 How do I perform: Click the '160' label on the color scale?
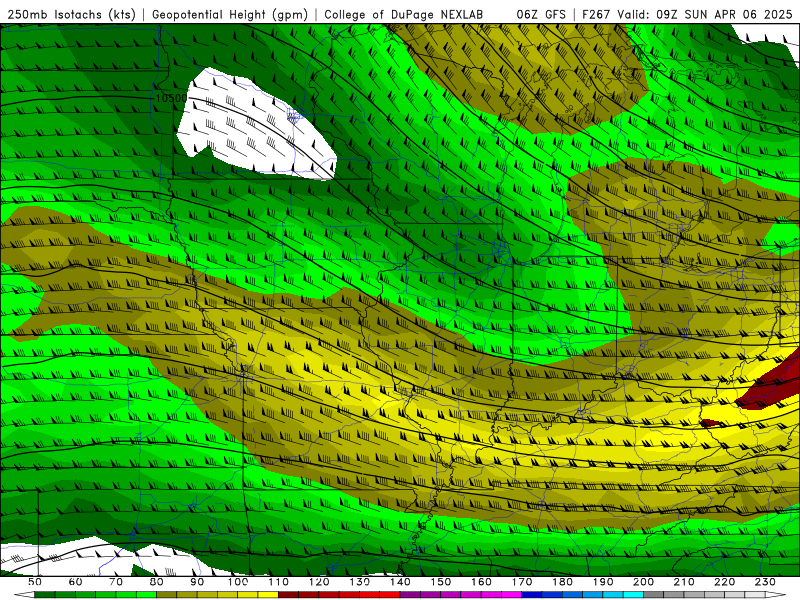click(x=481, y=582)
